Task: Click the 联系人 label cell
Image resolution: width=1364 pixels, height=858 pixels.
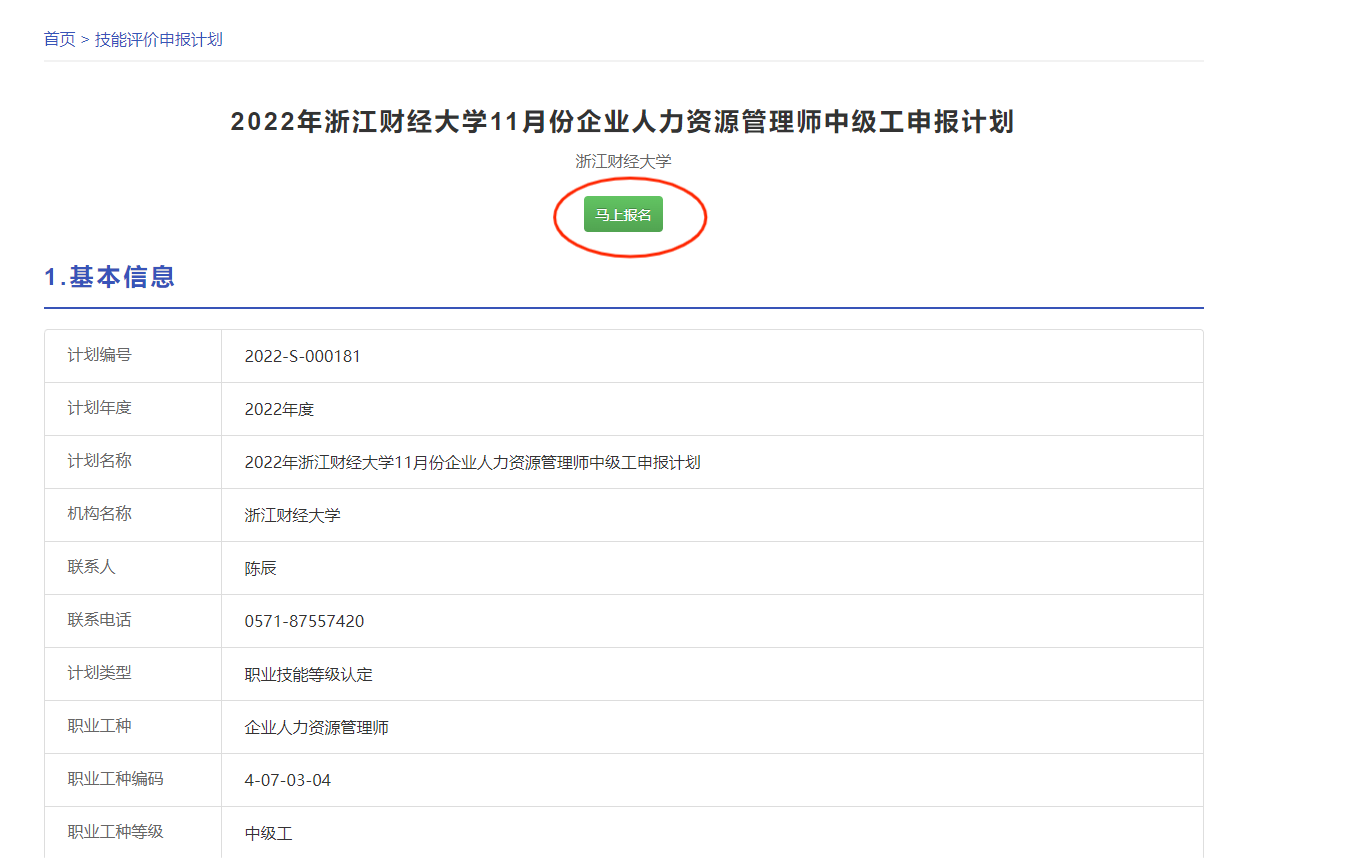Action: tap(133, 568)
